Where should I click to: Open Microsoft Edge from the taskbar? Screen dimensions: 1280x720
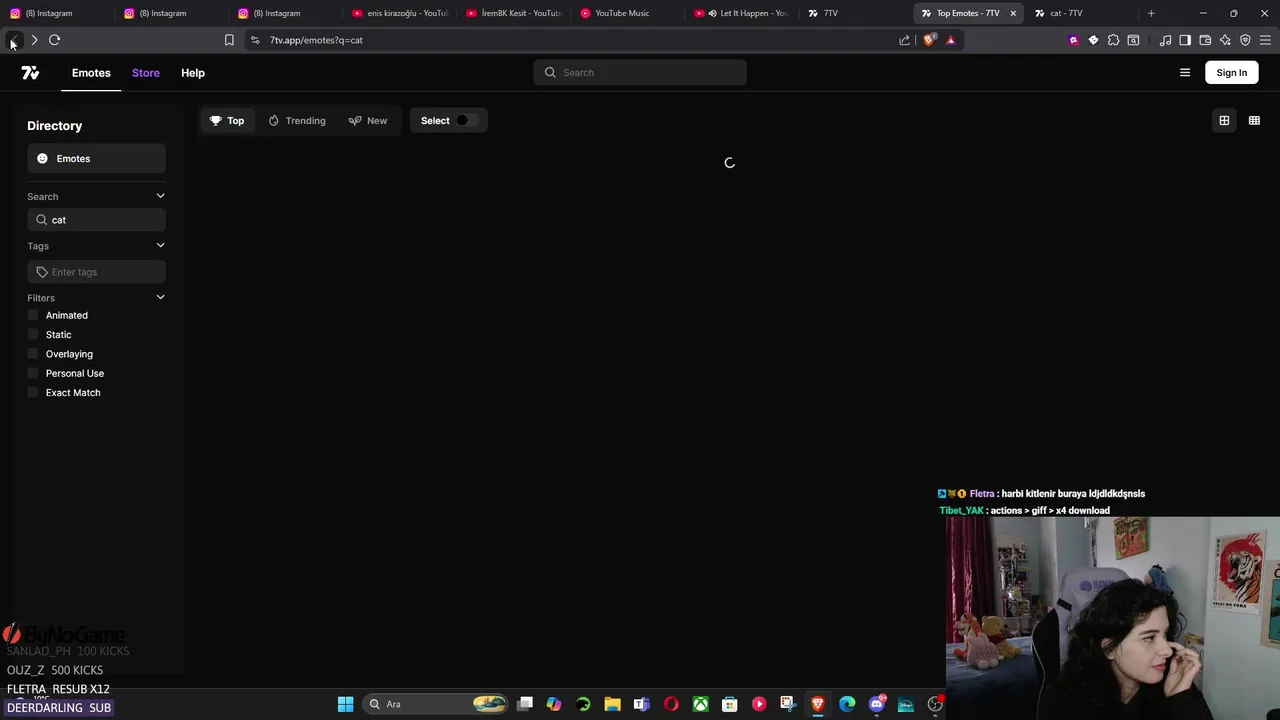[847, 704]
